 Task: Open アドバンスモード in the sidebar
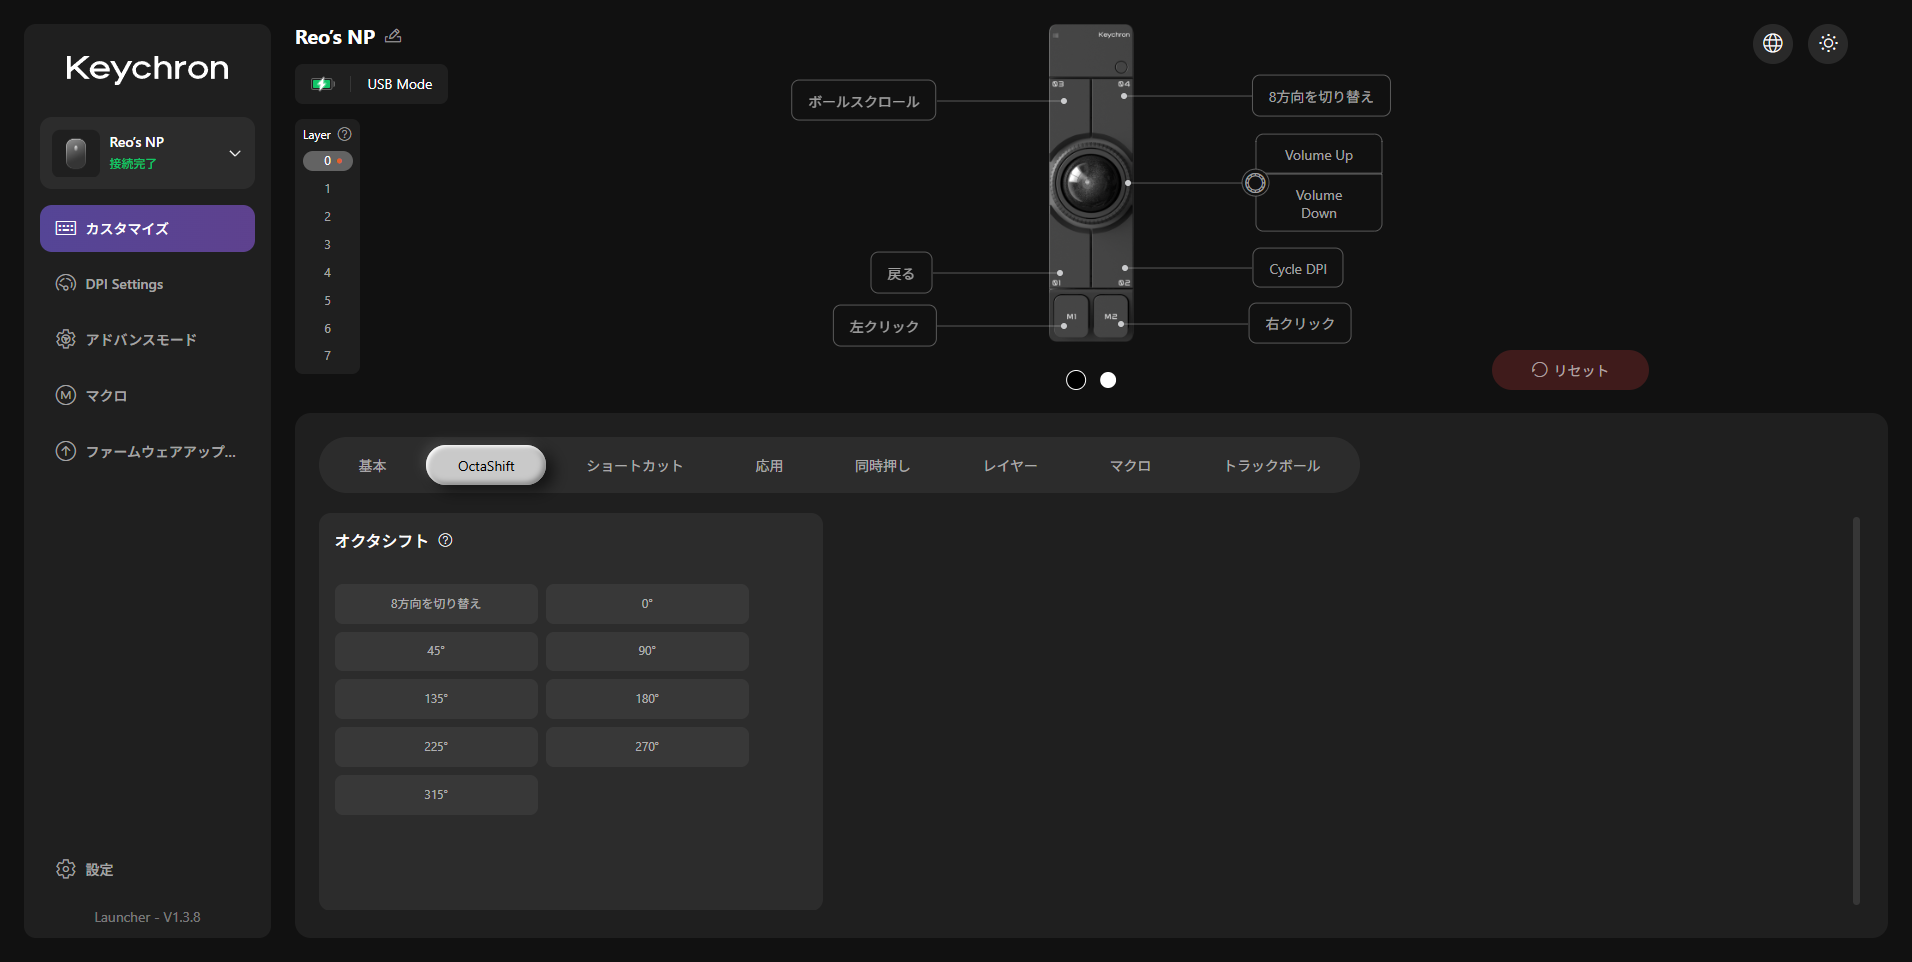147,340
